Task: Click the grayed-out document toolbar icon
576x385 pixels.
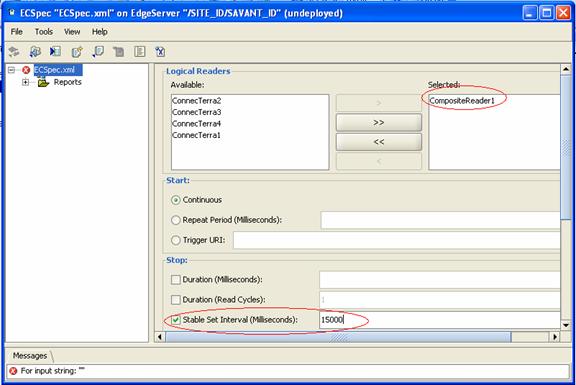Action: 118,51
